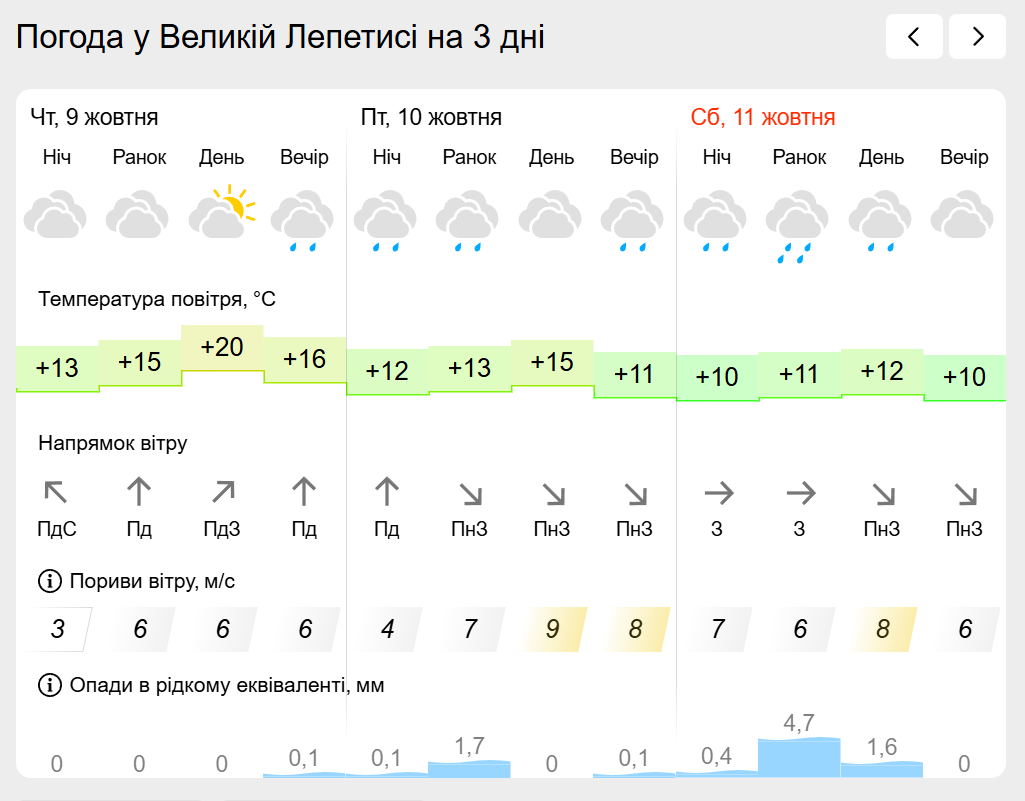1025x801 pixels.
Task: Select the Saturday 11 October heading
Action: [x=763, y=118]
